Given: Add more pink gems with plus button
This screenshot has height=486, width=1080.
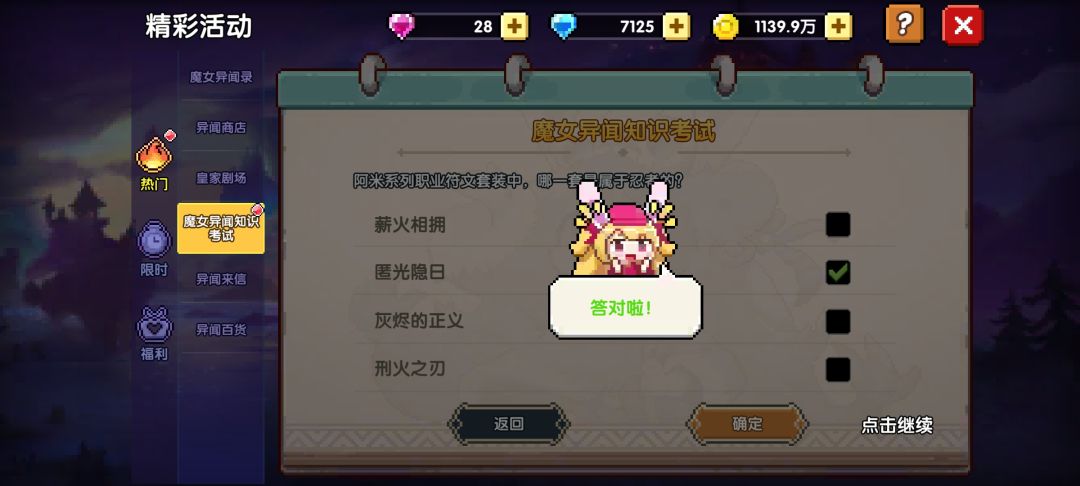Looking at the screenshot, I should tap(514, 26).
